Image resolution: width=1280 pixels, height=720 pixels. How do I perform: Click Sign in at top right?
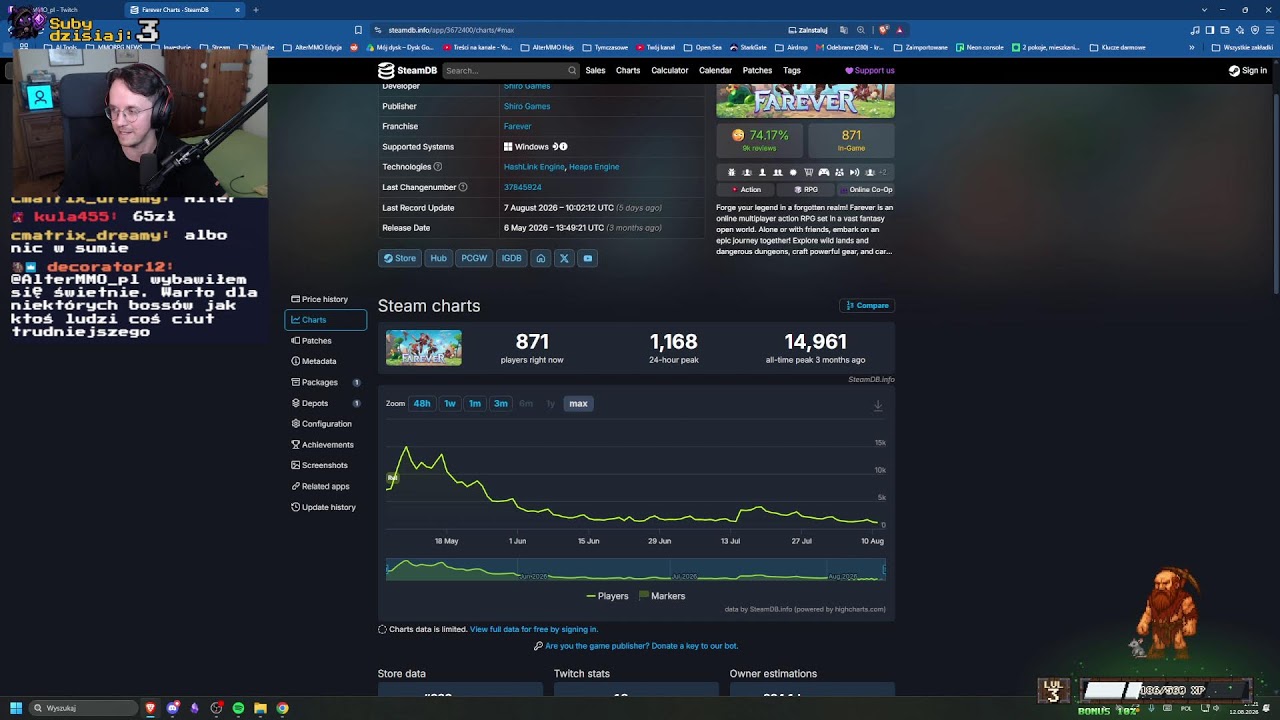1248,71
